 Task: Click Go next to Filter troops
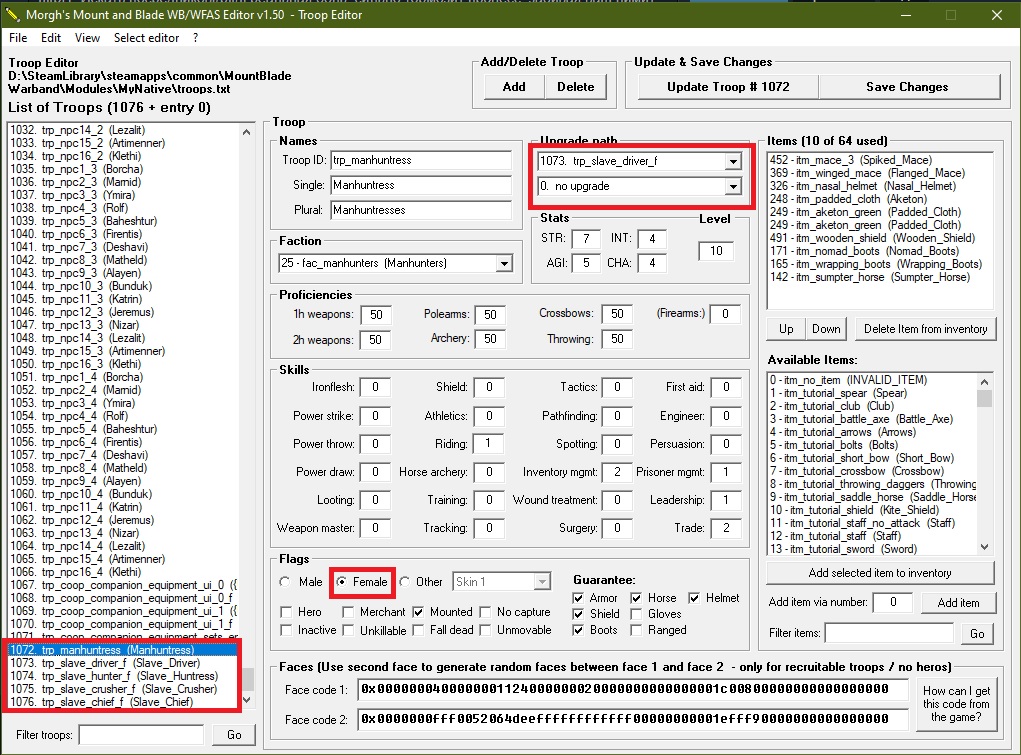[x=234, y=735]
